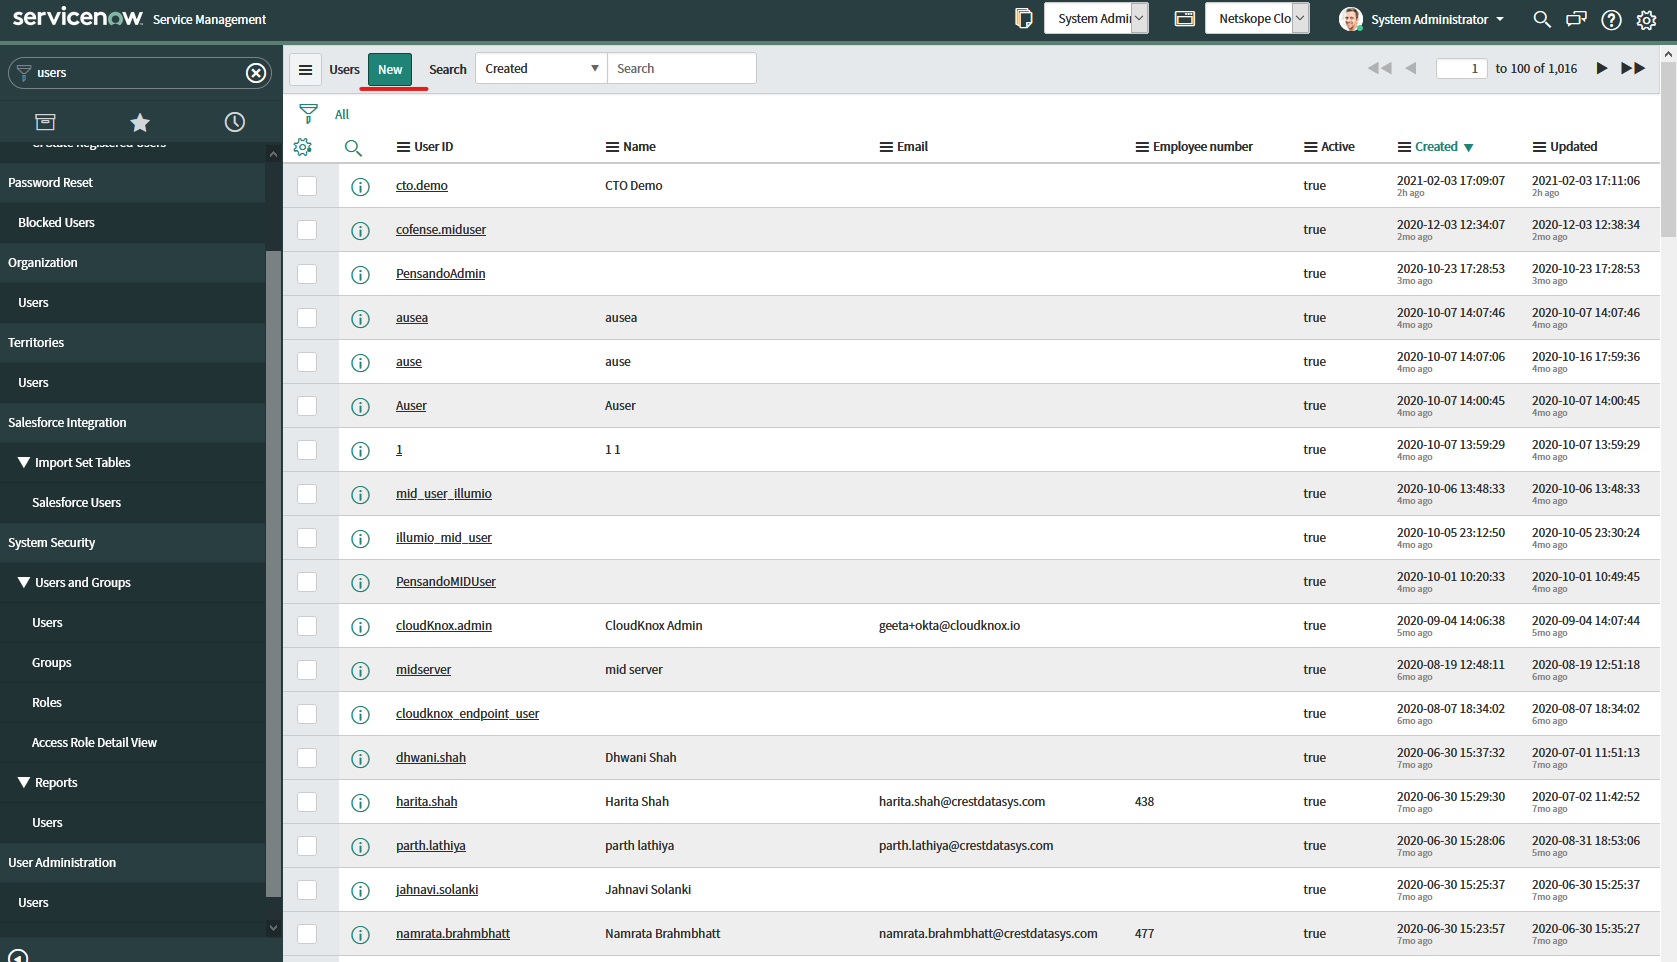Select the midserver row checkbox
This screenshot has height=962, width=1677.
(x=307, y=670)
